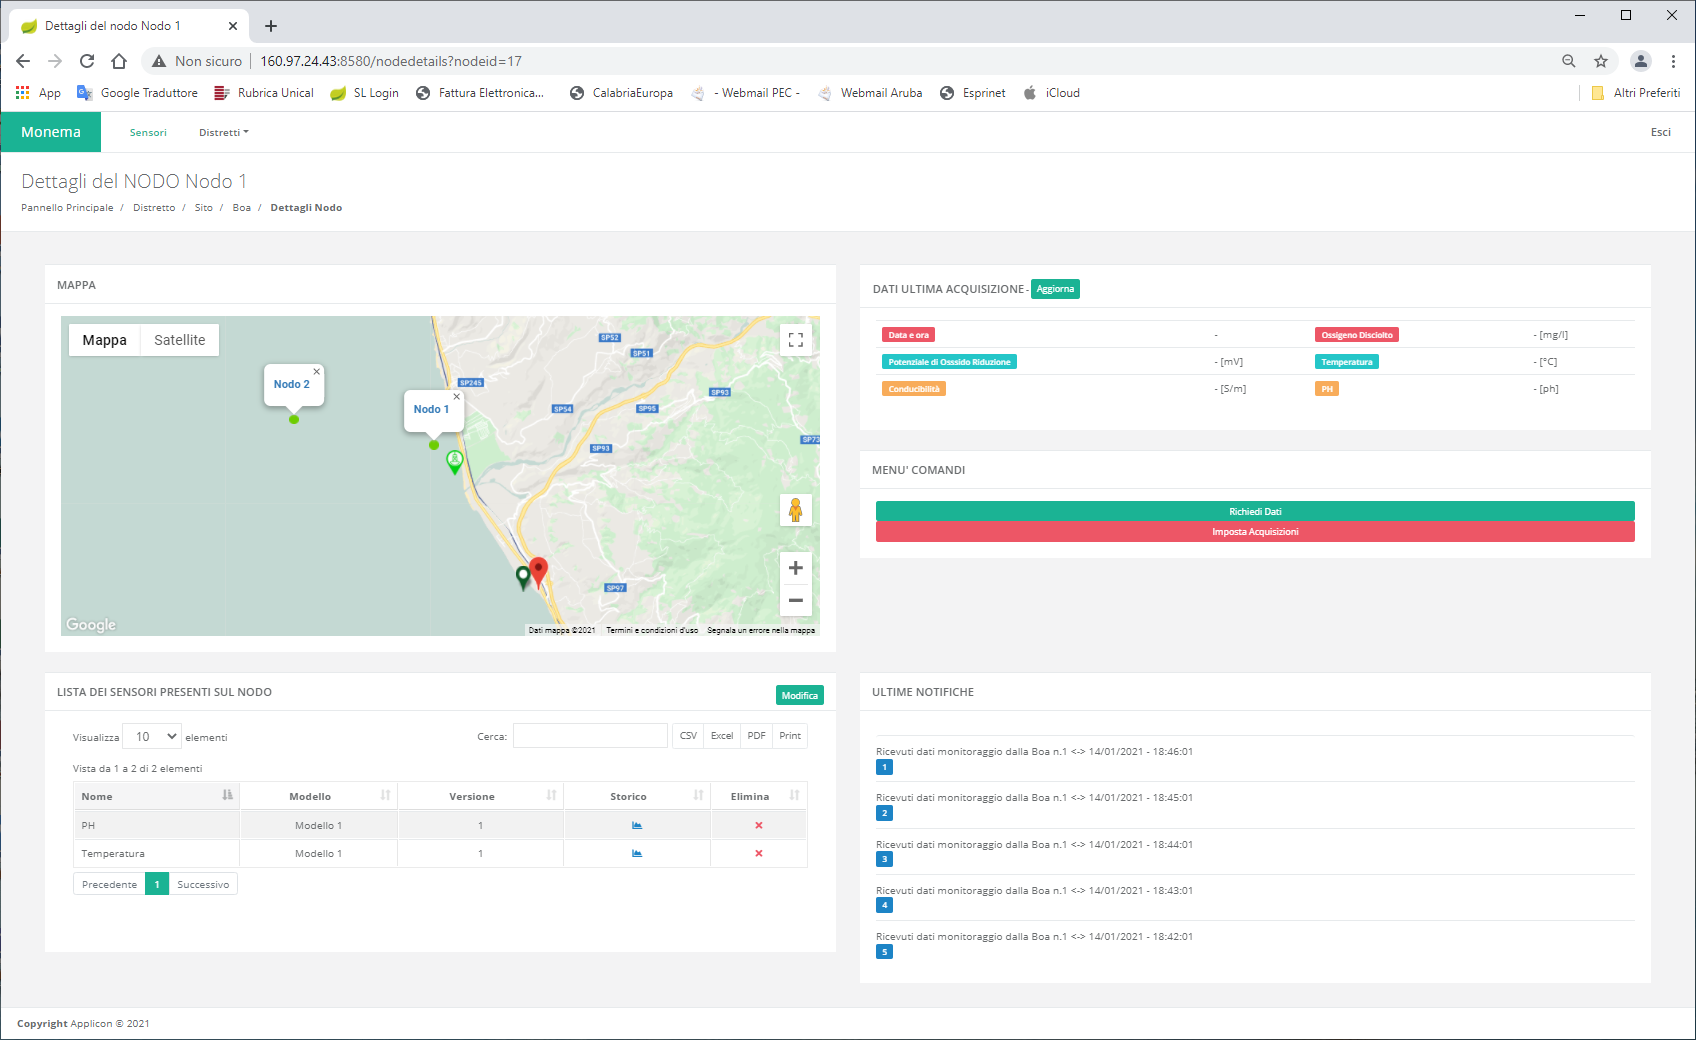Image resolution: width=1696 pixels, height=1040 pixels.
Task: Zoom in on the map
Action: point(796,568)
